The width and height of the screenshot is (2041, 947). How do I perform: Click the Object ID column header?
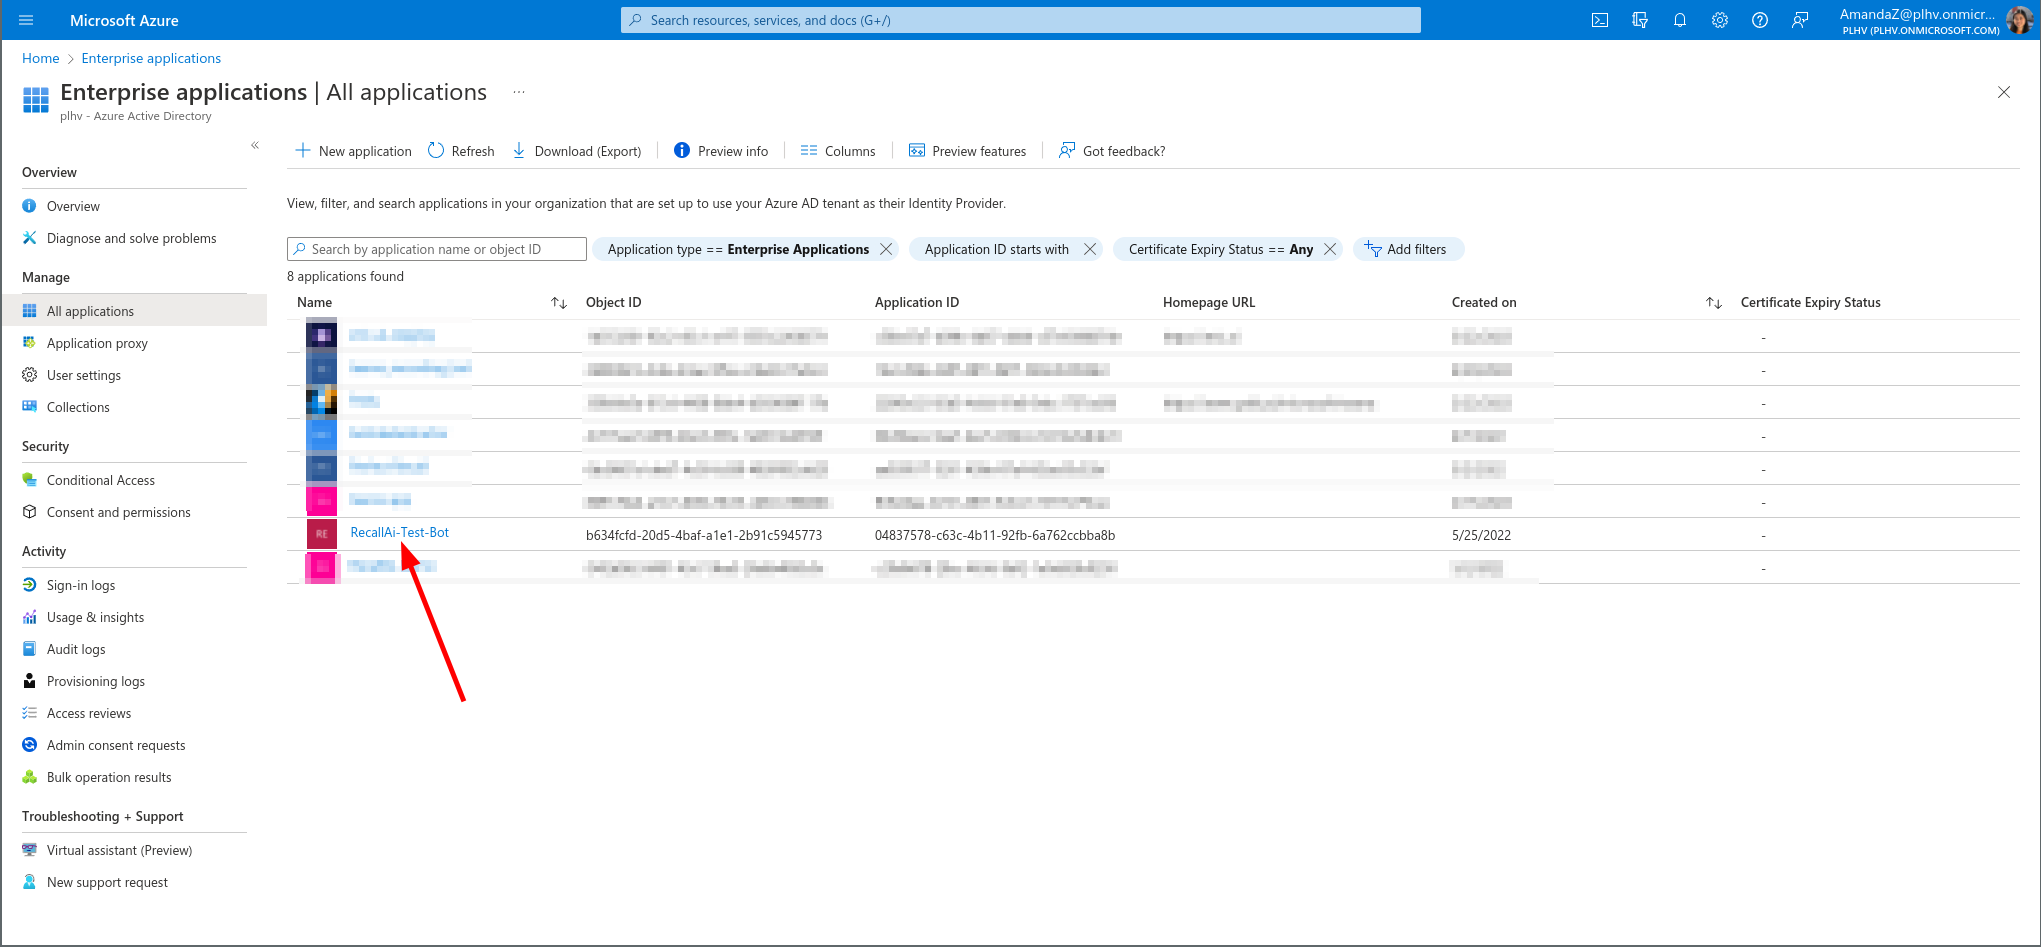point(614,302)
